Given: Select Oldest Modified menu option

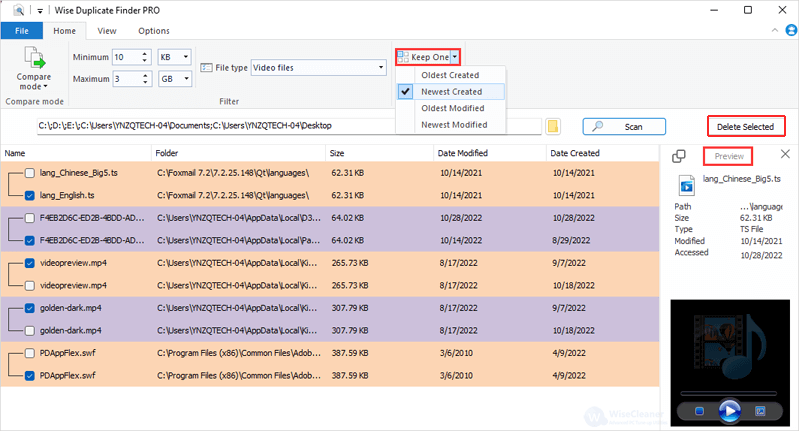Looking at the screenshot, I should click(450, 108).
